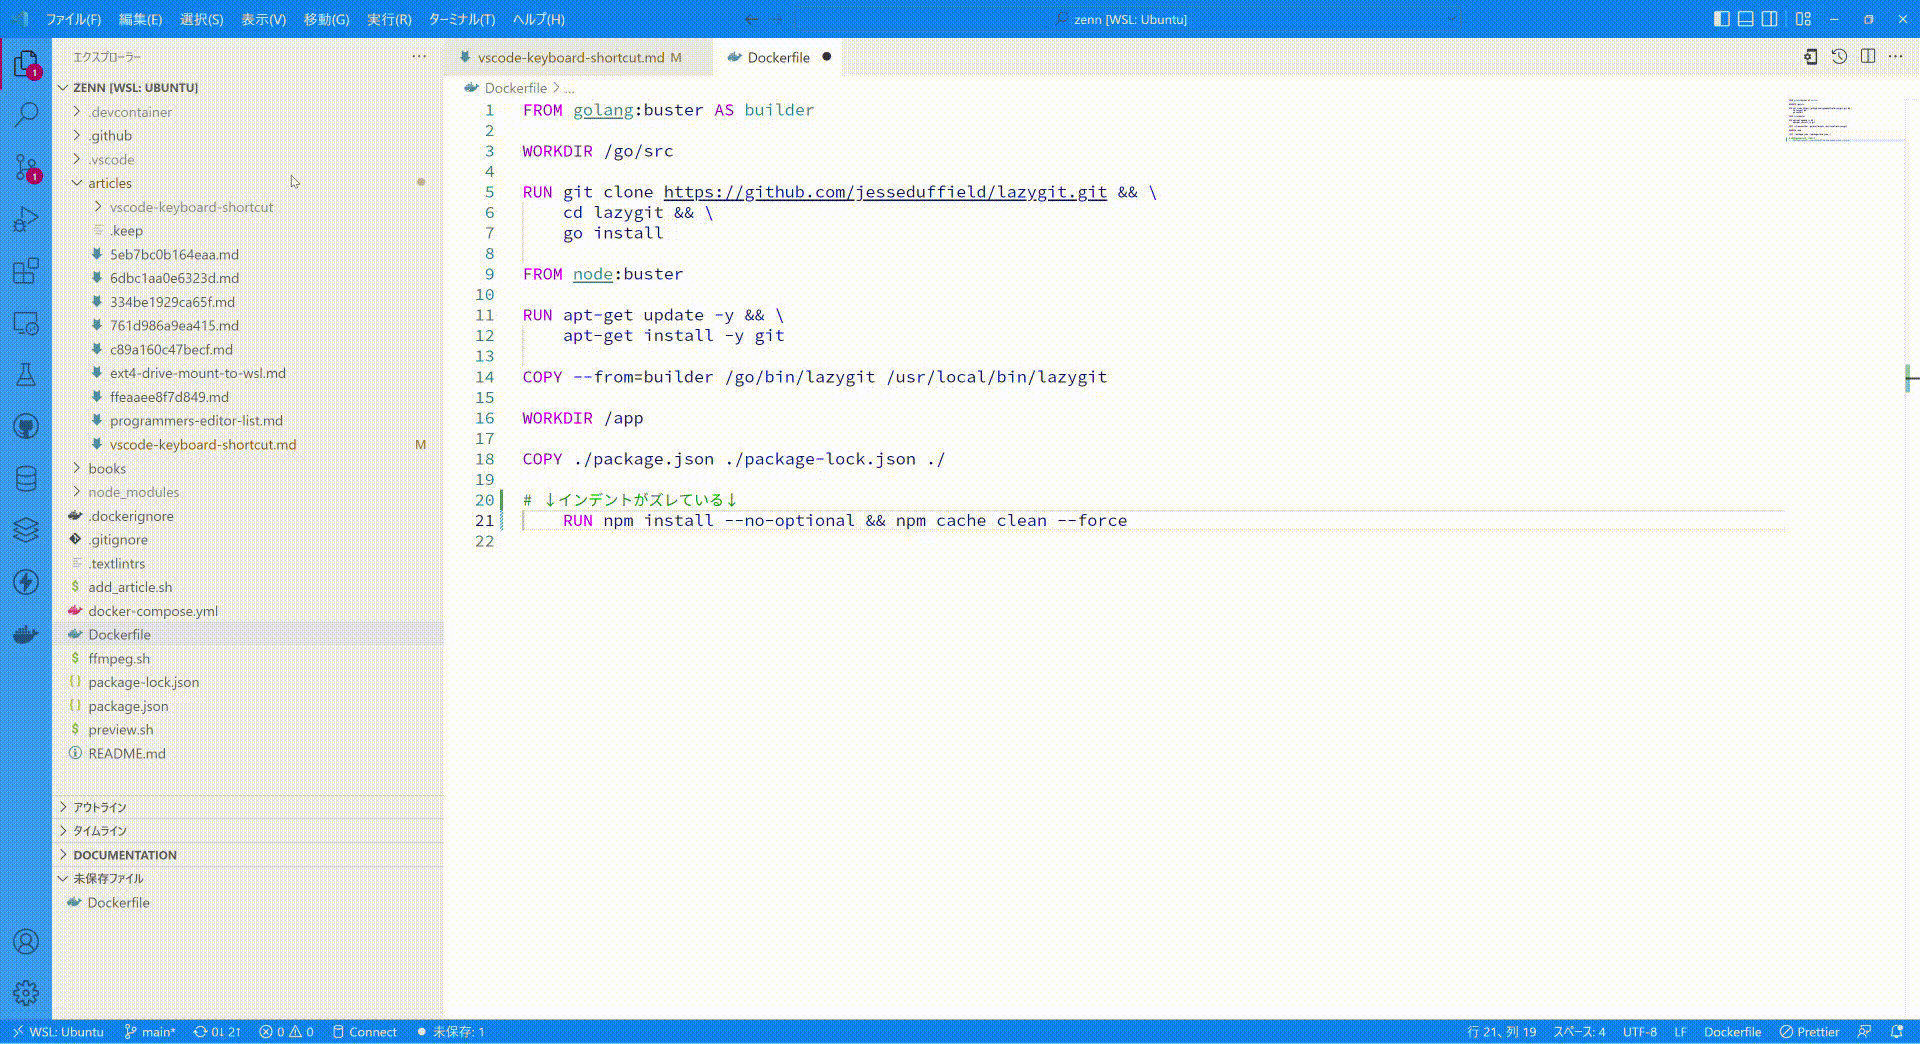
Task: Open errors and warnings count
Action: [286, 1032]
